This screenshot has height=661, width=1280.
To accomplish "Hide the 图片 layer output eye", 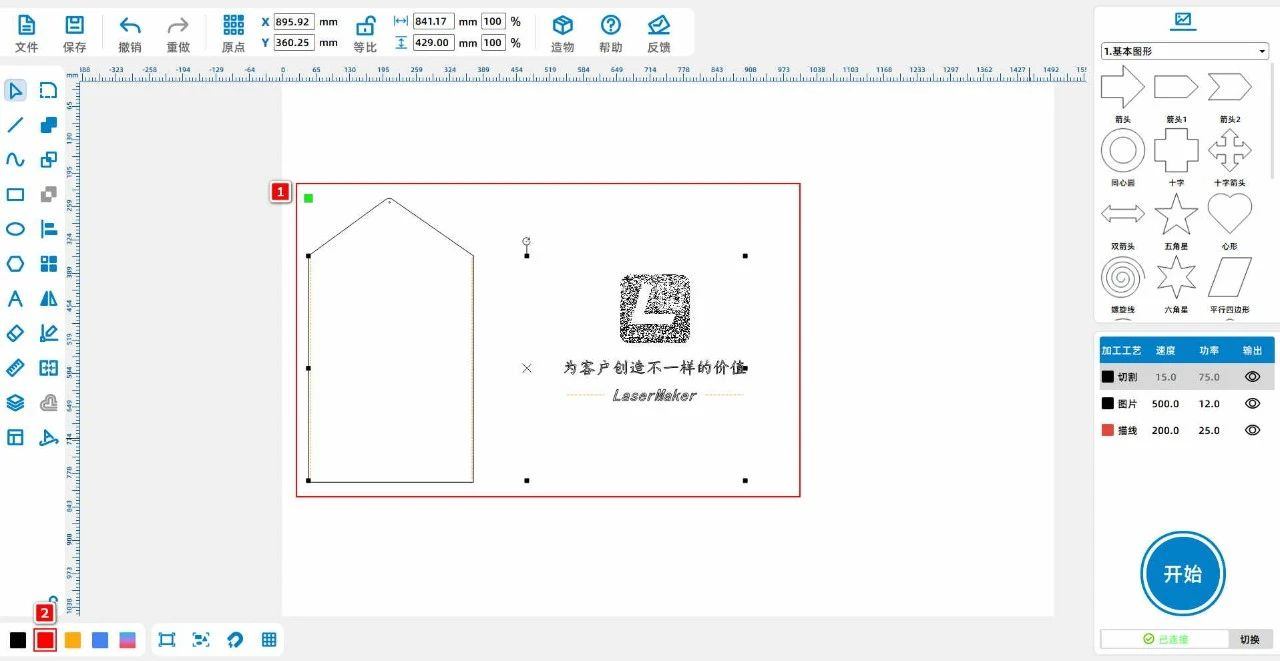I will click(x=1252, y=403).
